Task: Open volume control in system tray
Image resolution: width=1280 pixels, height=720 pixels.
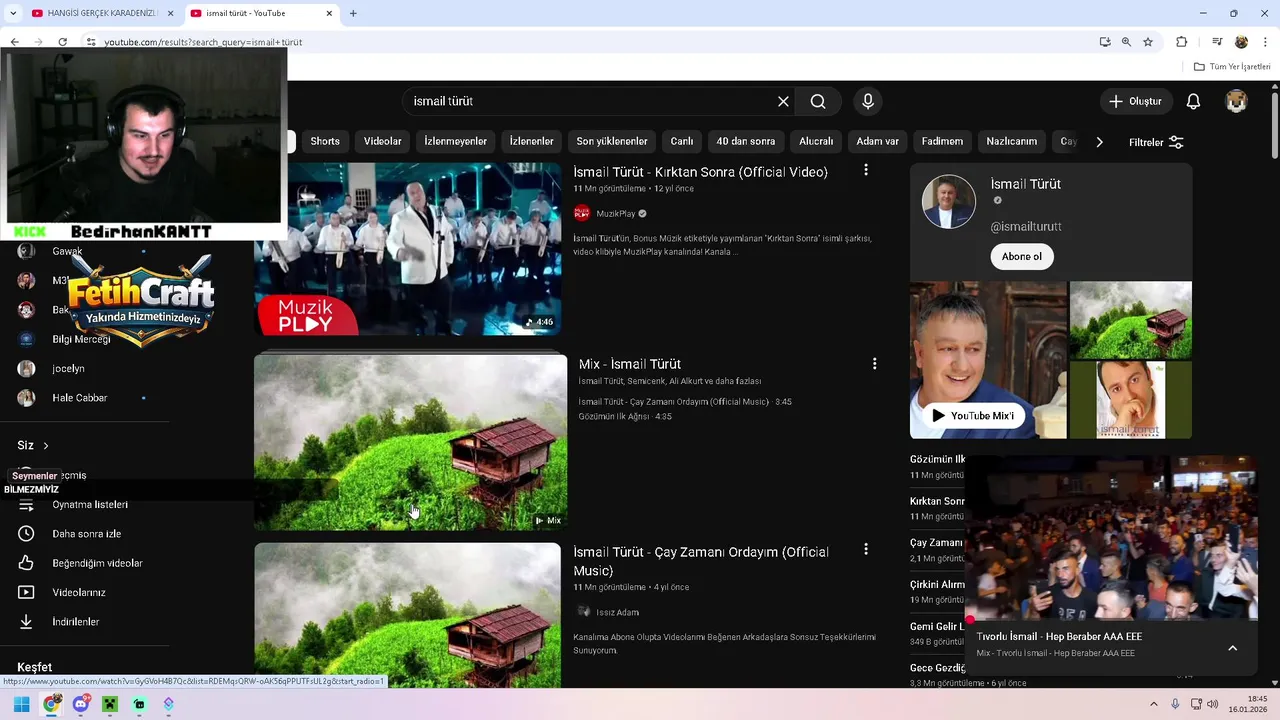Action: tap(1213, 704)
